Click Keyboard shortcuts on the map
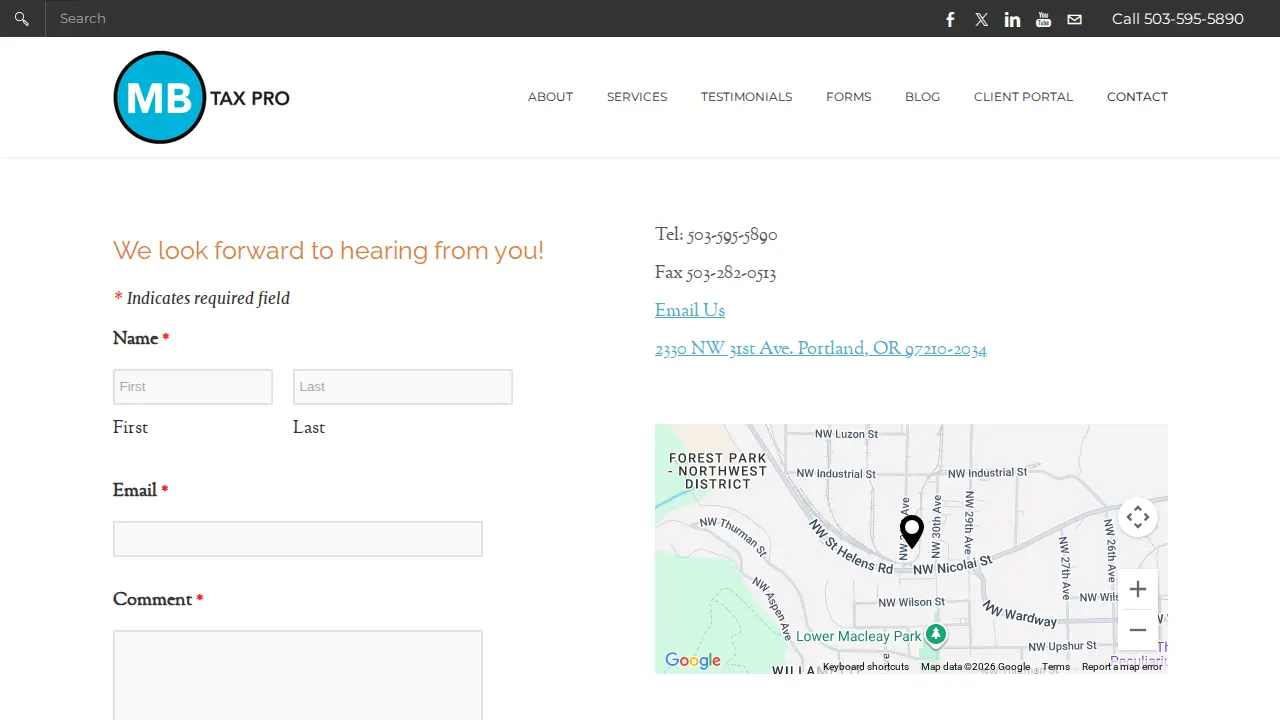The width and height of the screenshot is (1280, 720). 866,667
